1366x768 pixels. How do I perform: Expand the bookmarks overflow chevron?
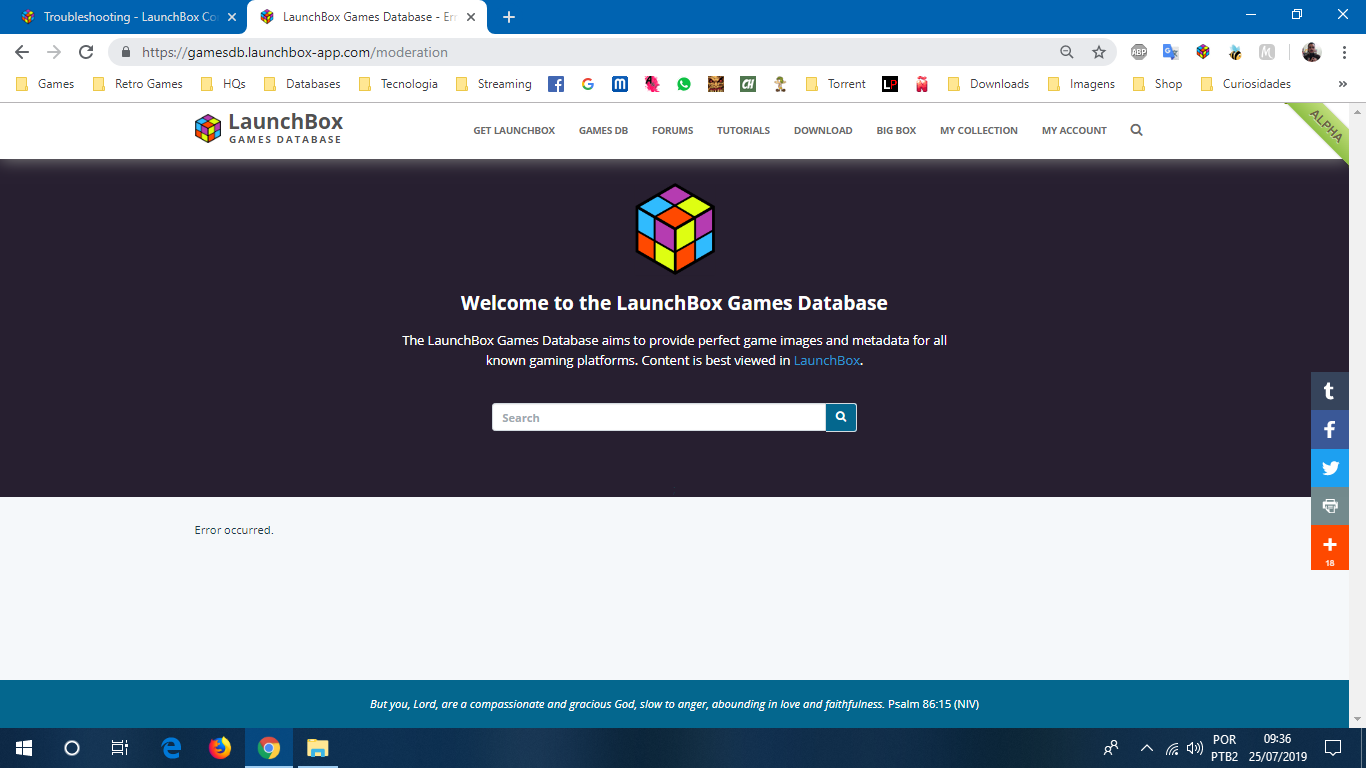[x=1342, y=84]
